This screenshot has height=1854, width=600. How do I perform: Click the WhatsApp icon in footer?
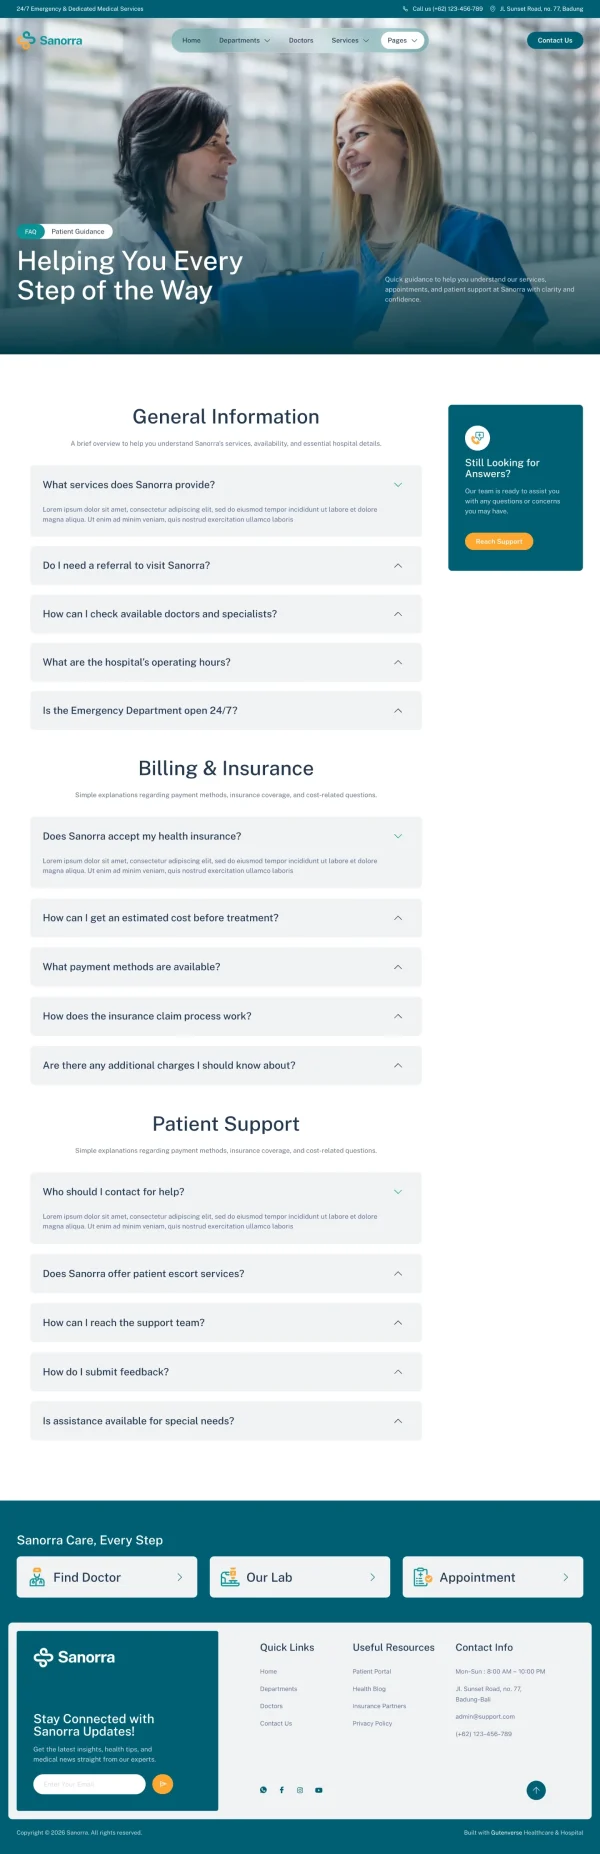264,1790
